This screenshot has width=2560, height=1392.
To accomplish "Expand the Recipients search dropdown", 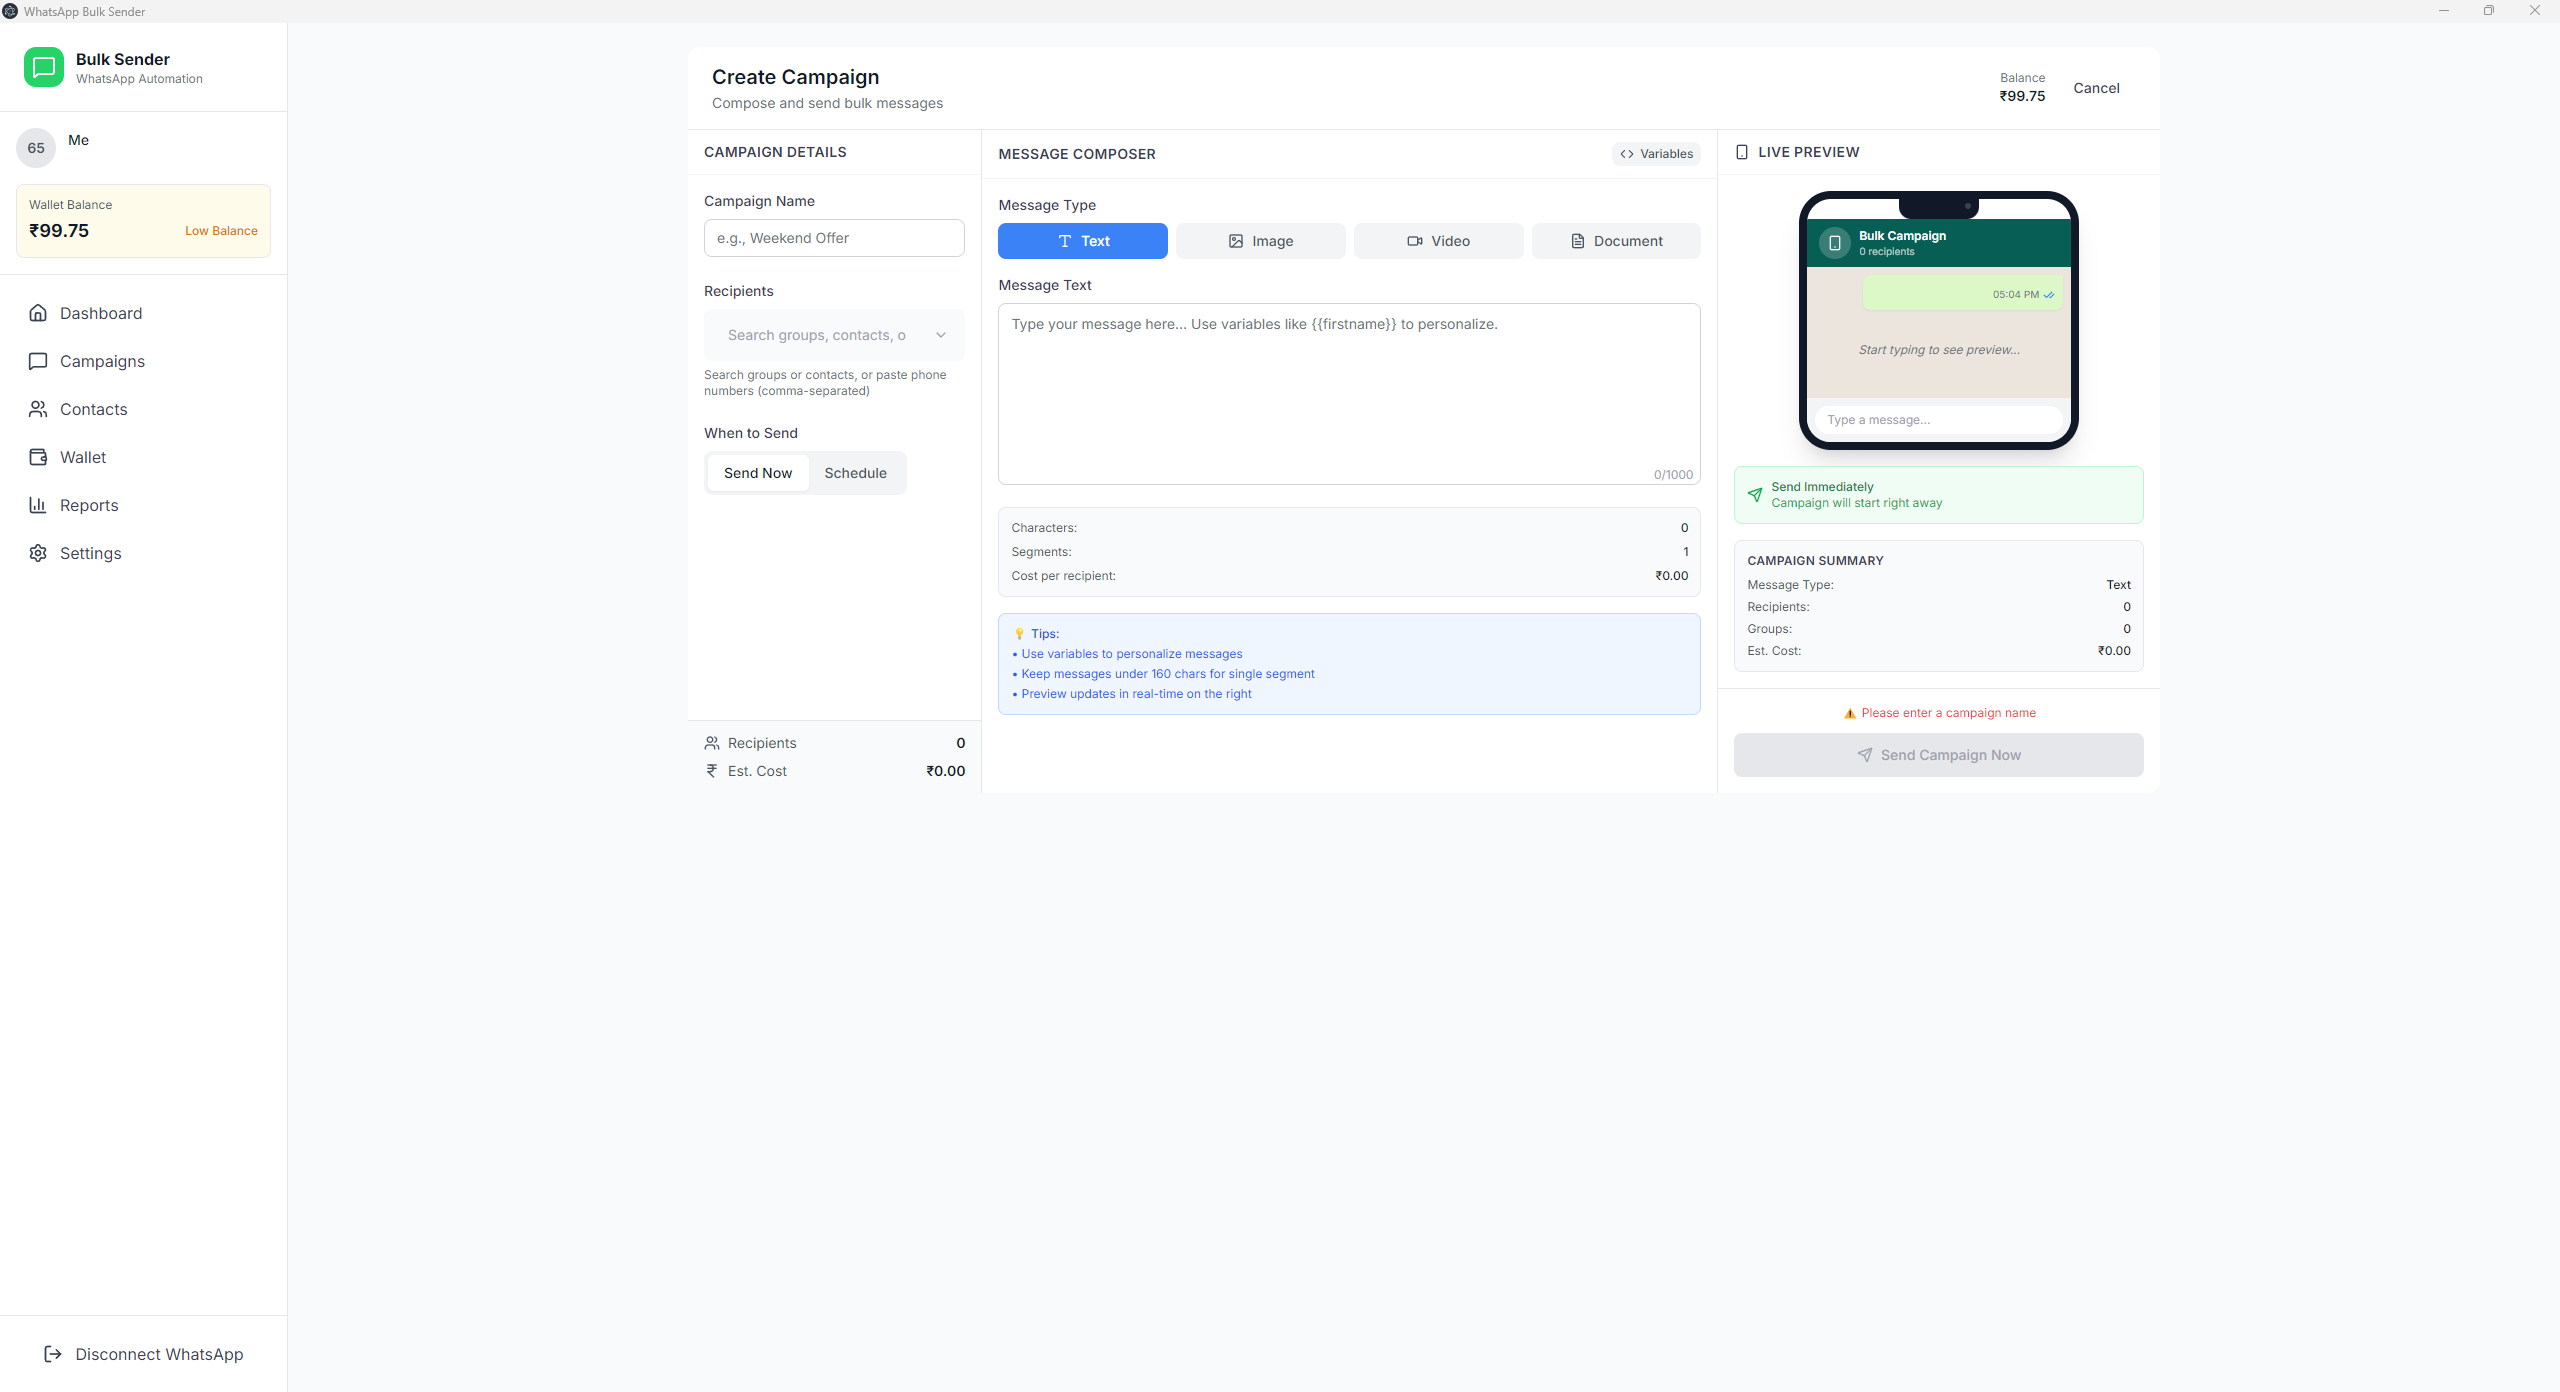I will pyautogui.click(x=939, y=335).
